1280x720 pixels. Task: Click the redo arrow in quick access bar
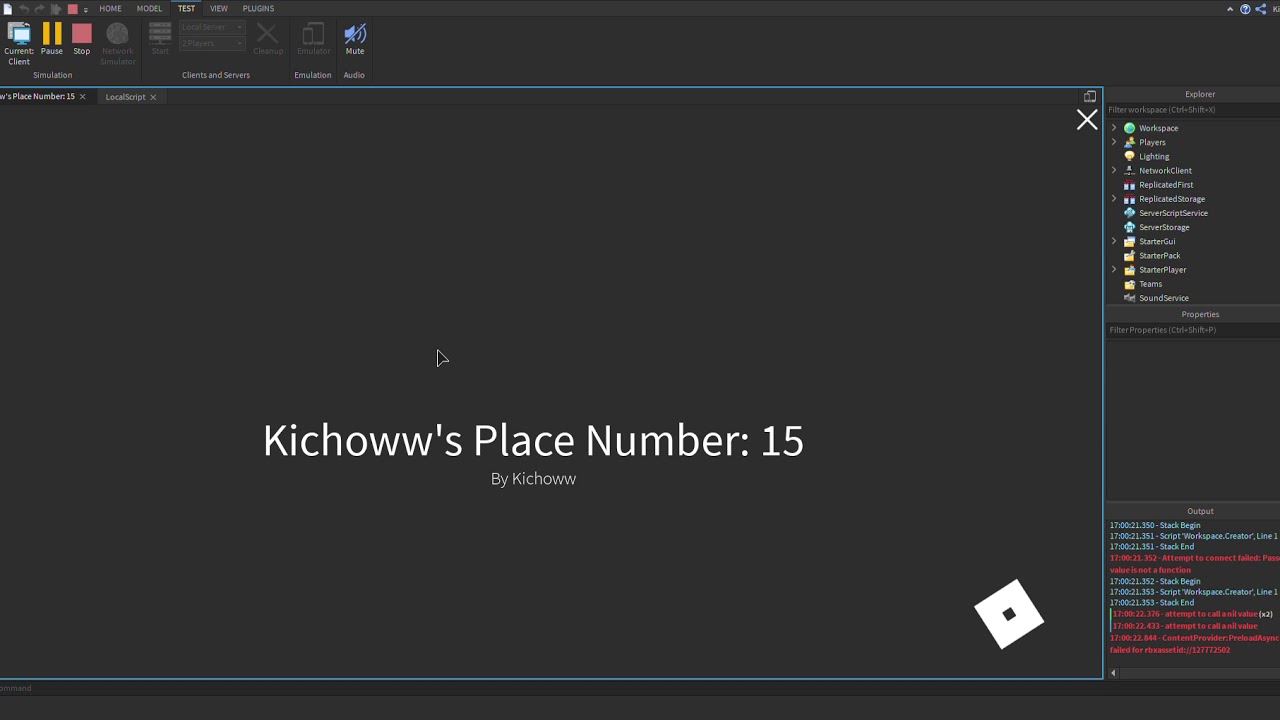point(39,9)
